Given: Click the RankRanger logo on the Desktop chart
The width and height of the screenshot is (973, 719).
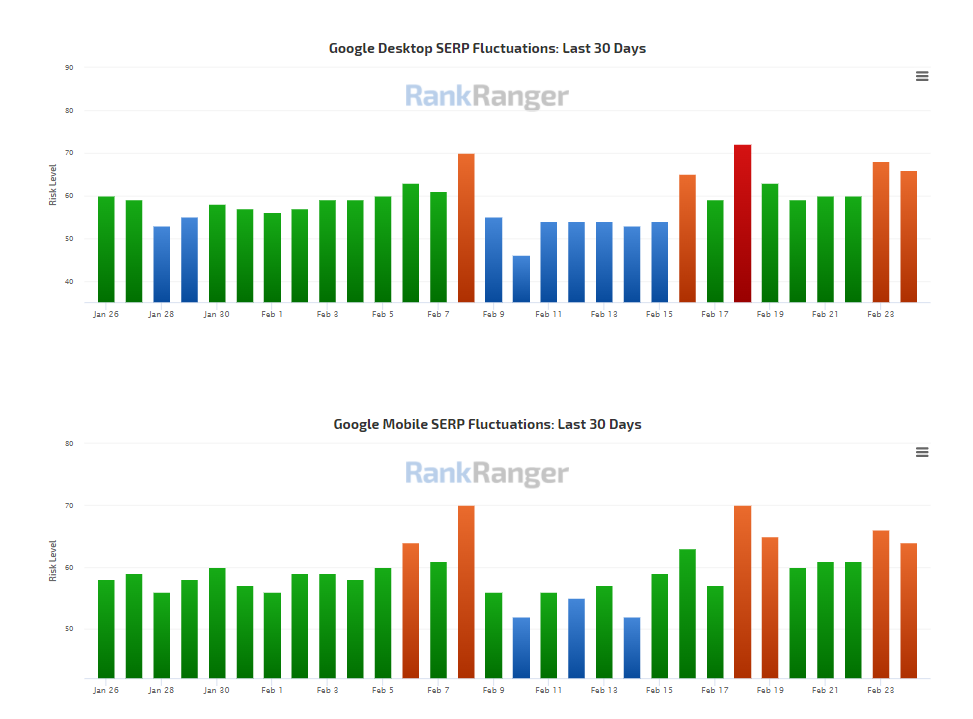Looking at the screenshot, I should 487,97.
